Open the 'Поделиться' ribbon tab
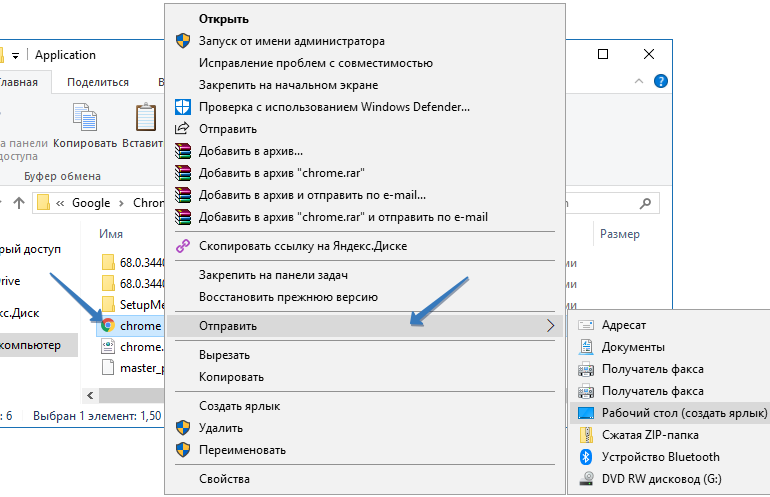770x497 pixels. click(97, 82)
